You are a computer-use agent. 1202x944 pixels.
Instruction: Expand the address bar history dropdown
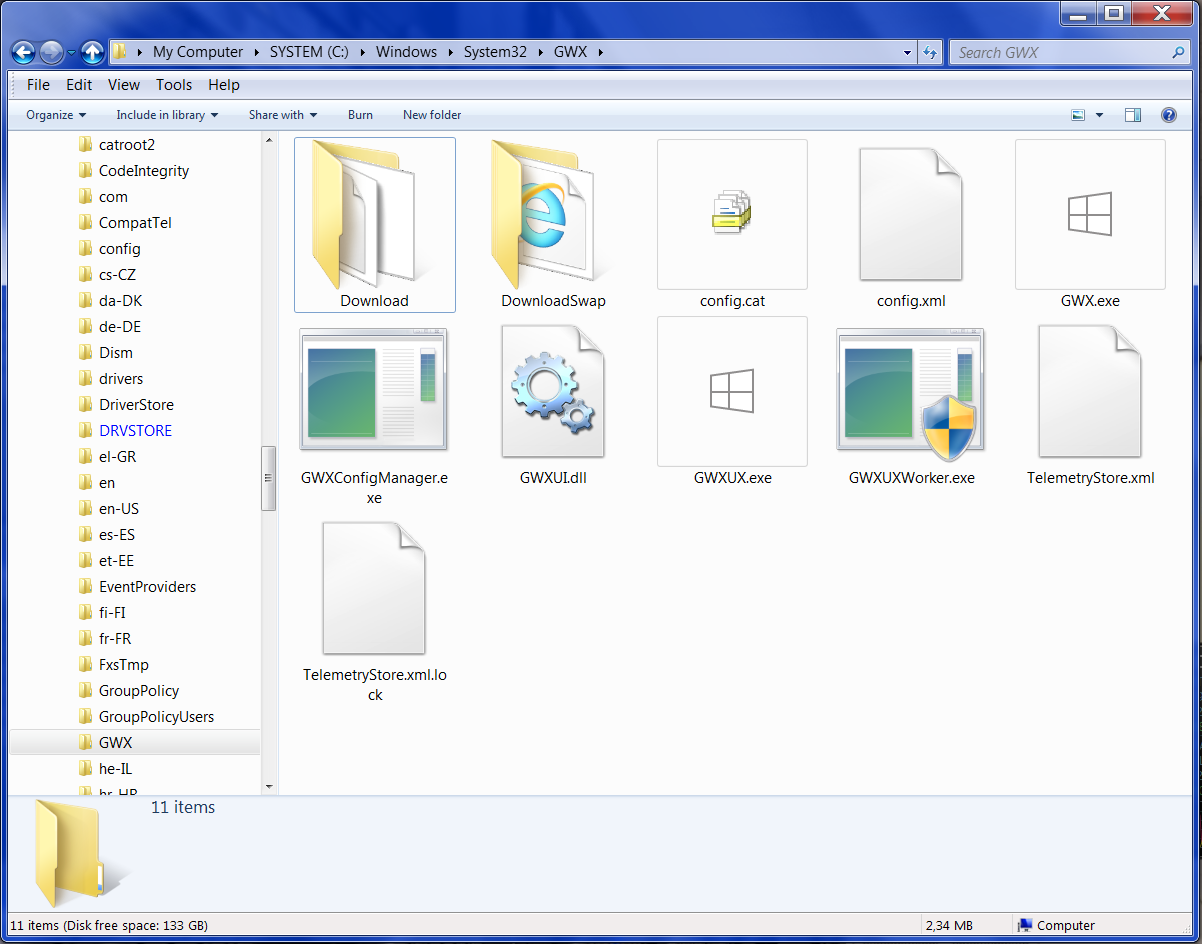tap(908, 52)
